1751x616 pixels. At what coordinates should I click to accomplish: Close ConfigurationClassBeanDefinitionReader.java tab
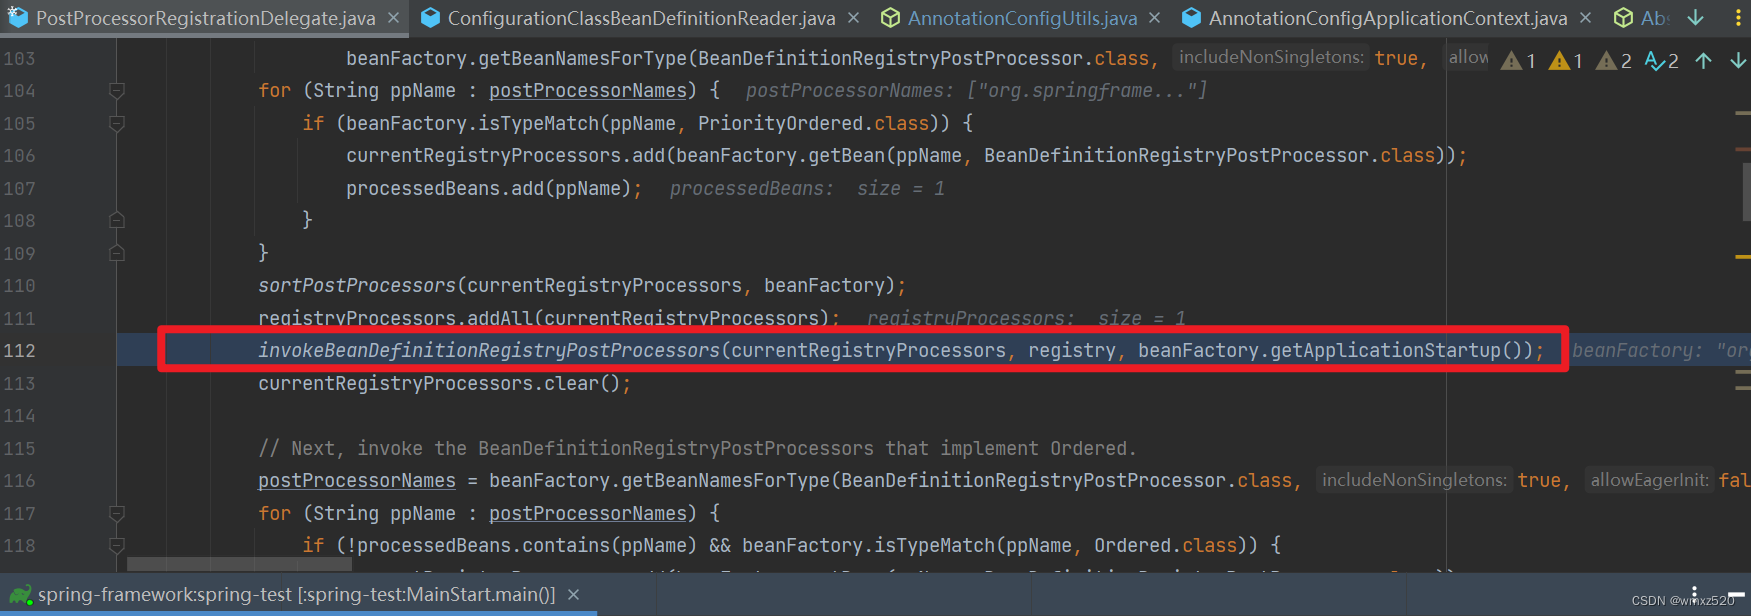click(x=853, y=18)
